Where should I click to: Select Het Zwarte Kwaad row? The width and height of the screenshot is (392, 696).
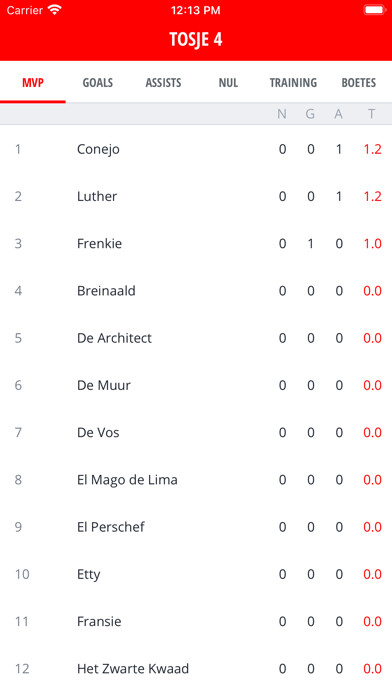(196, 668)
